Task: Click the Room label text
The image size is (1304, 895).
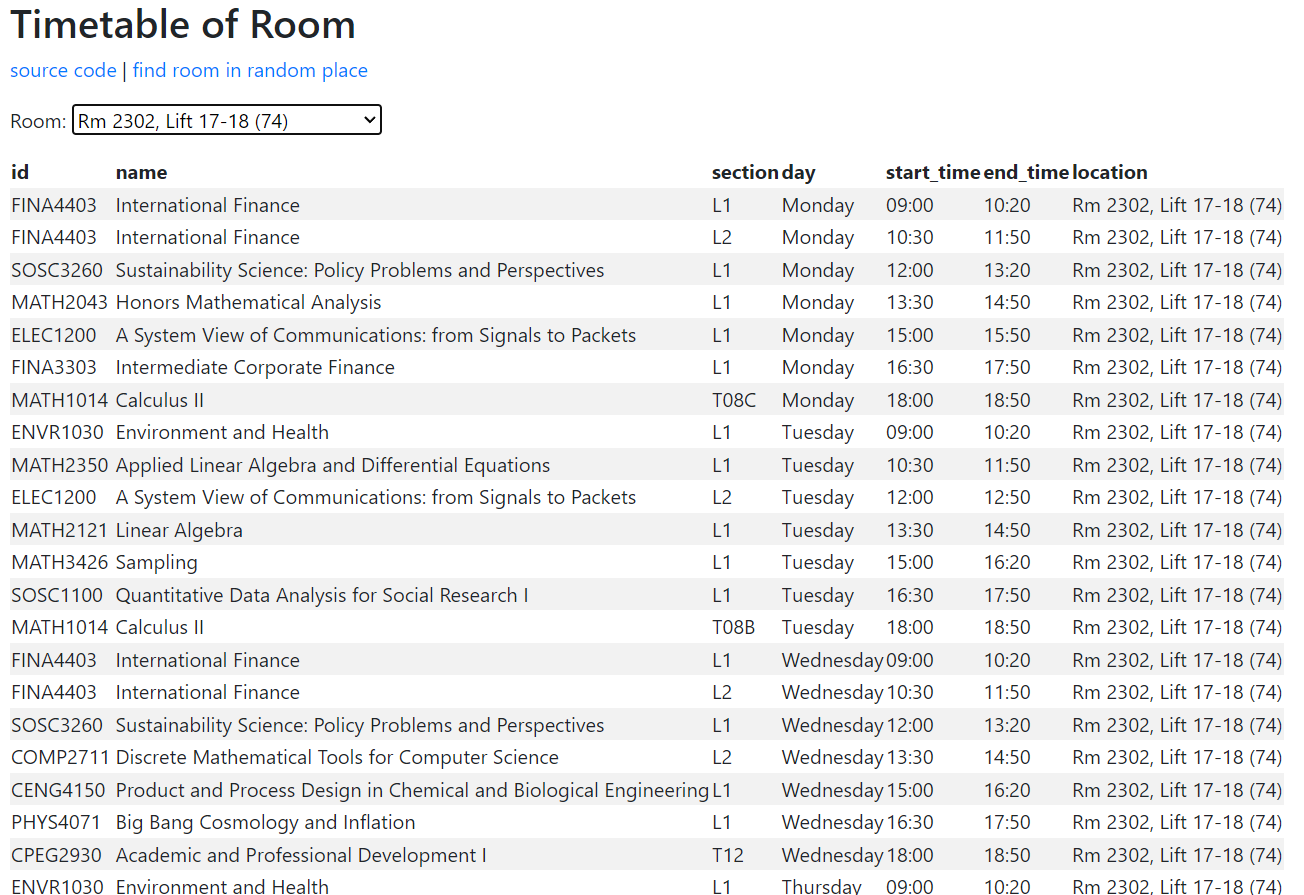Action: pyautogui.click(x=39, y=122)
